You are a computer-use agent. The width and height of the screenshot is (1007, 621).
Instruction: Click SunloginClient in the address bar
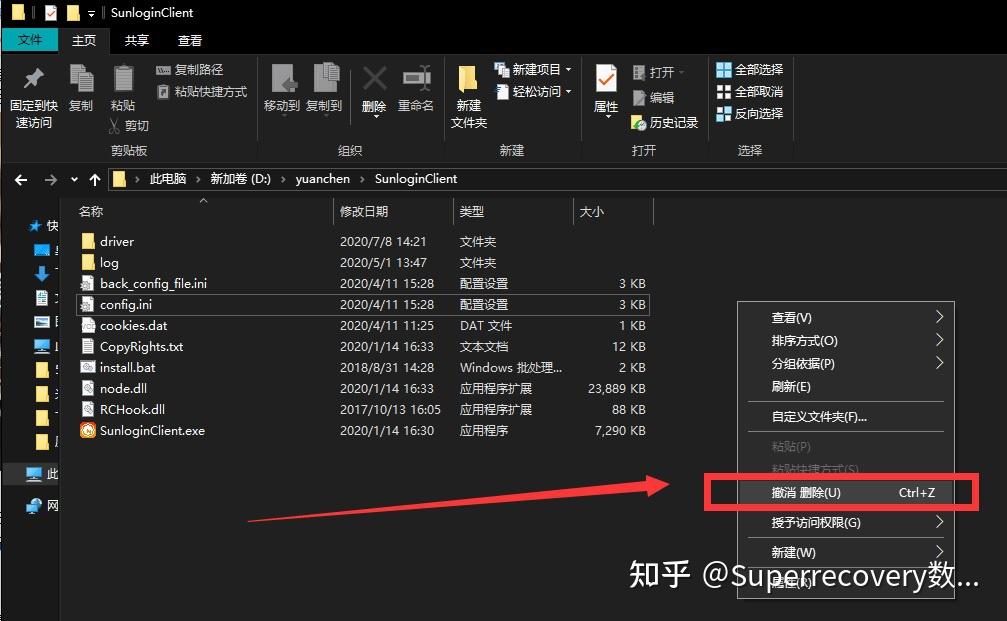point(416,179)
